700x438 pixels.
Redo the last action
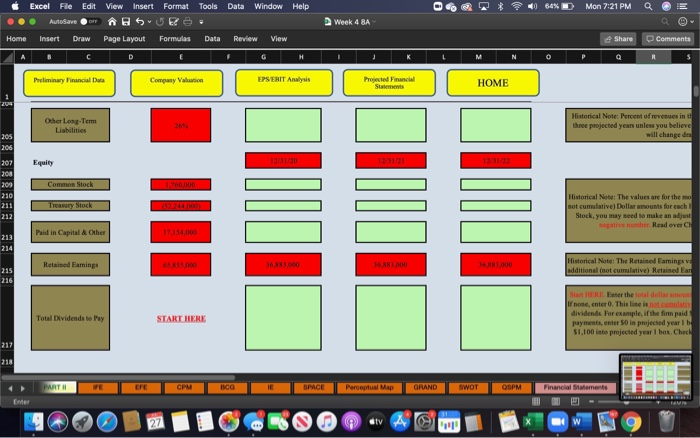[x=160, y=21]
